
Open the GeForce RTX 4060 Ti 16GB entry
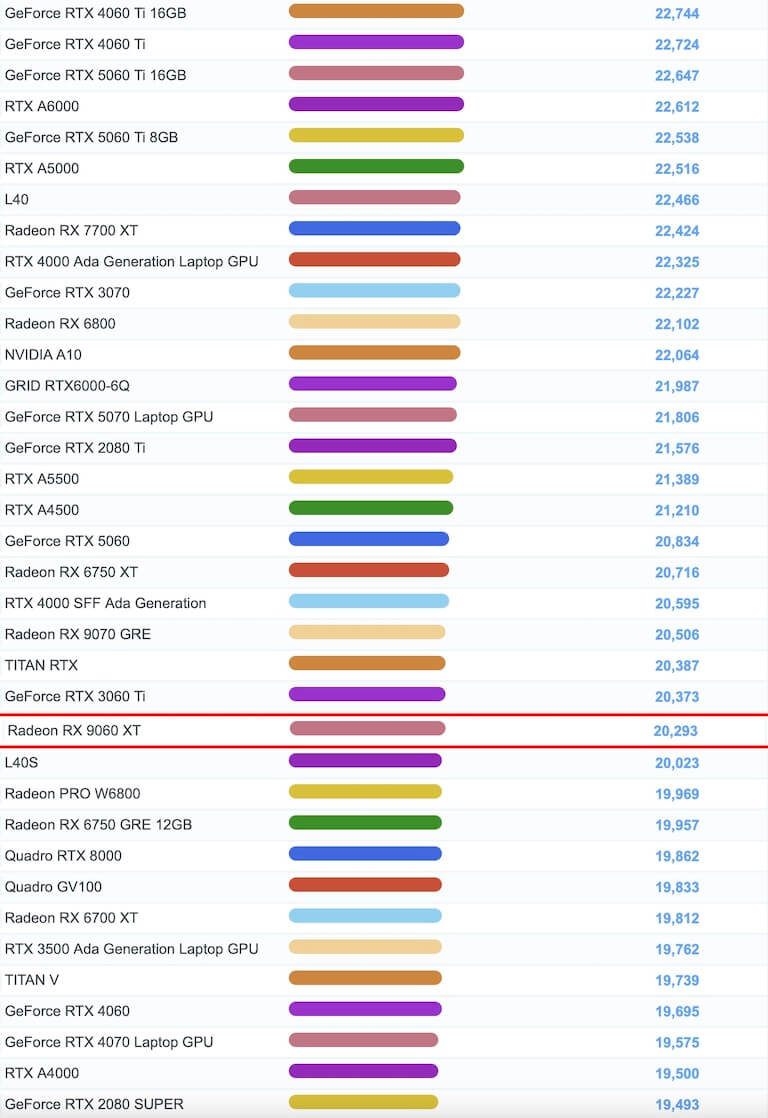coord(95,13)
